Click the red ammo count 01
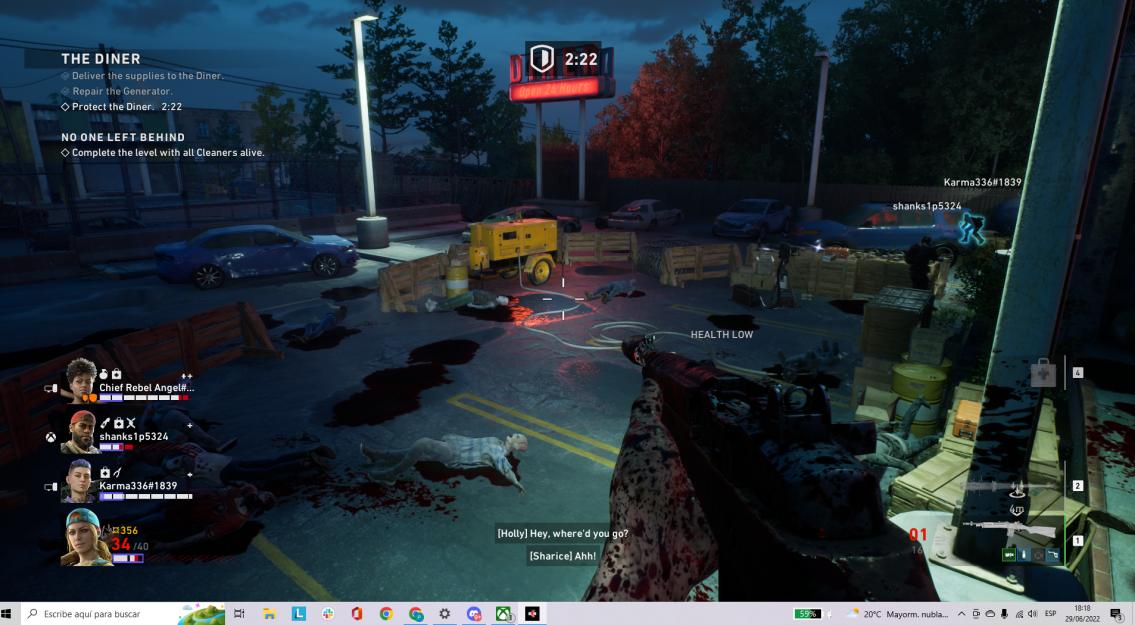 pyautogui.click(x=918, y=534)
